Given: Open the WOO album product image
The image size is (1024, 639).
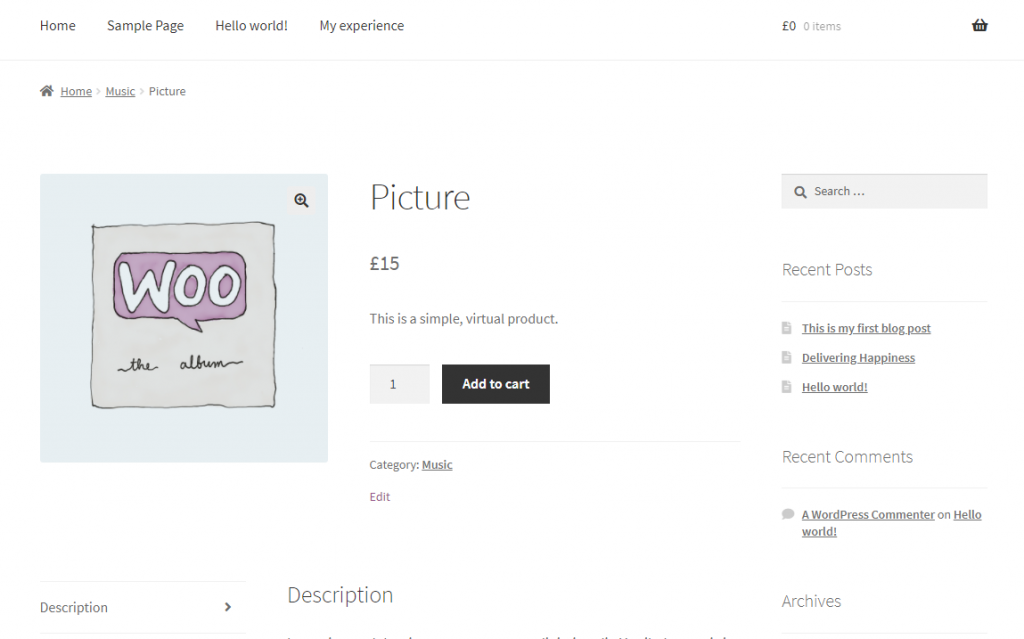Looking at the screenshot, I should [x=184, y=318].
